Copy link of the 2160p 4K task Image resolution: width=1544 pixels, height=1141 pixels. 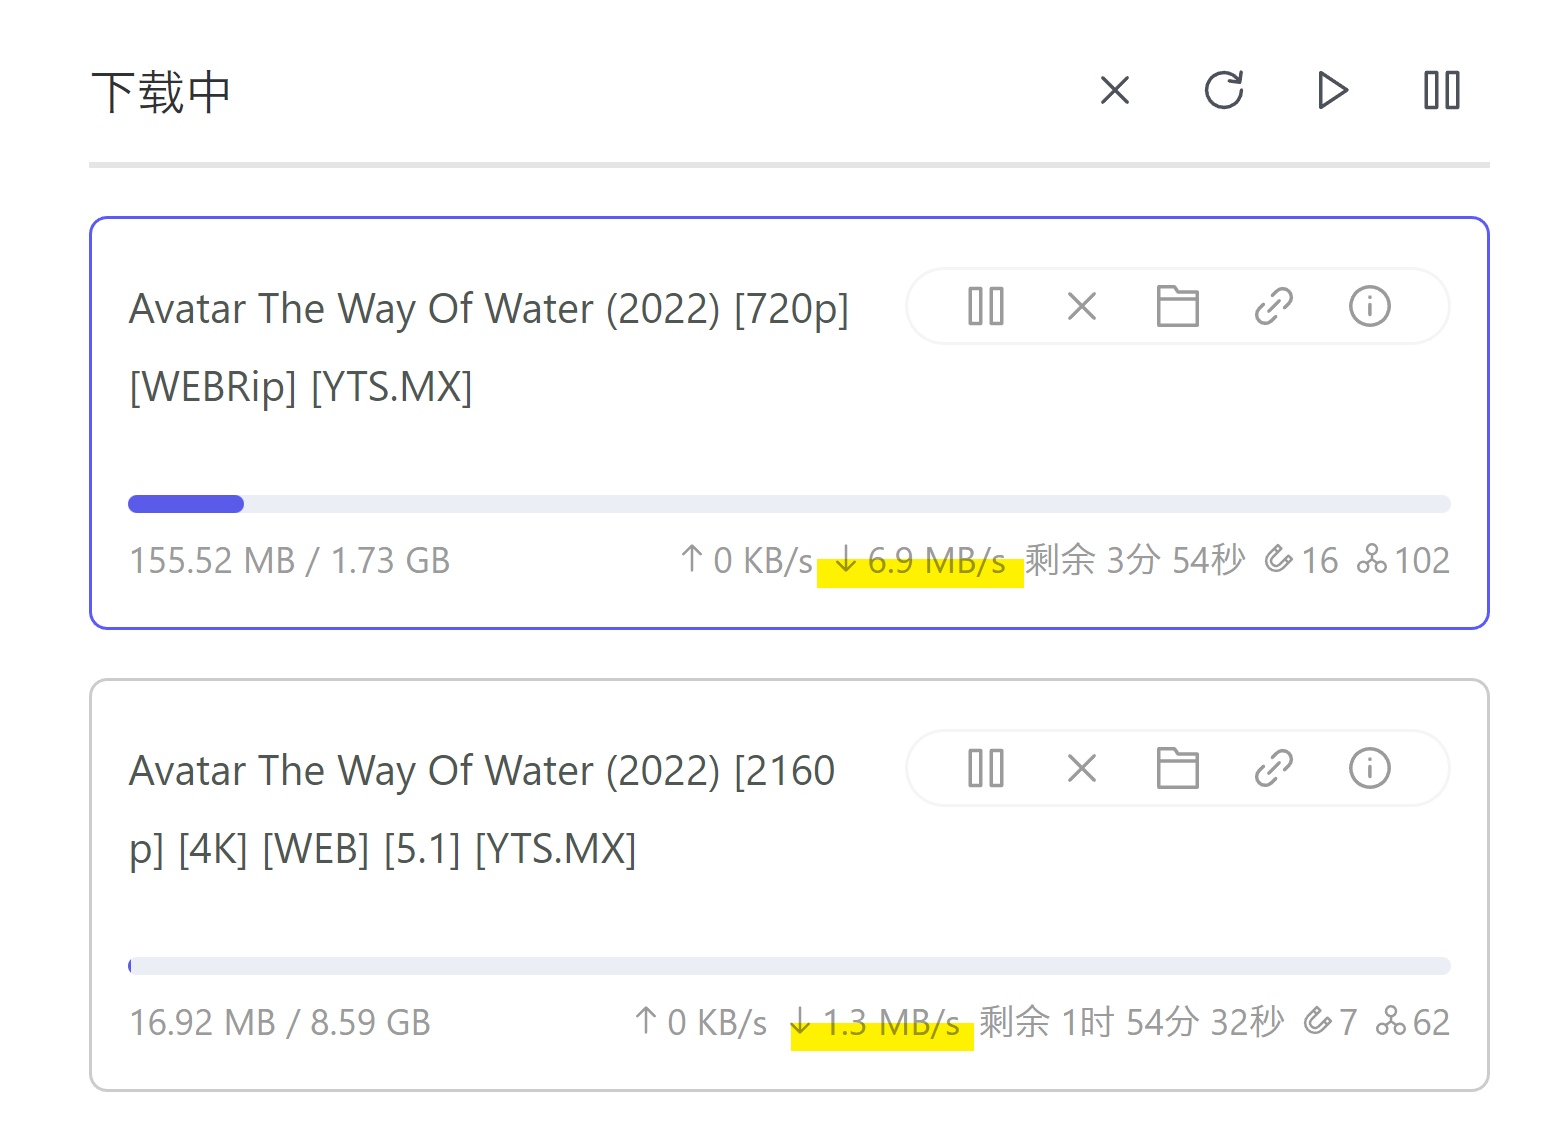pyautogui.click(x=1273, y=769)
